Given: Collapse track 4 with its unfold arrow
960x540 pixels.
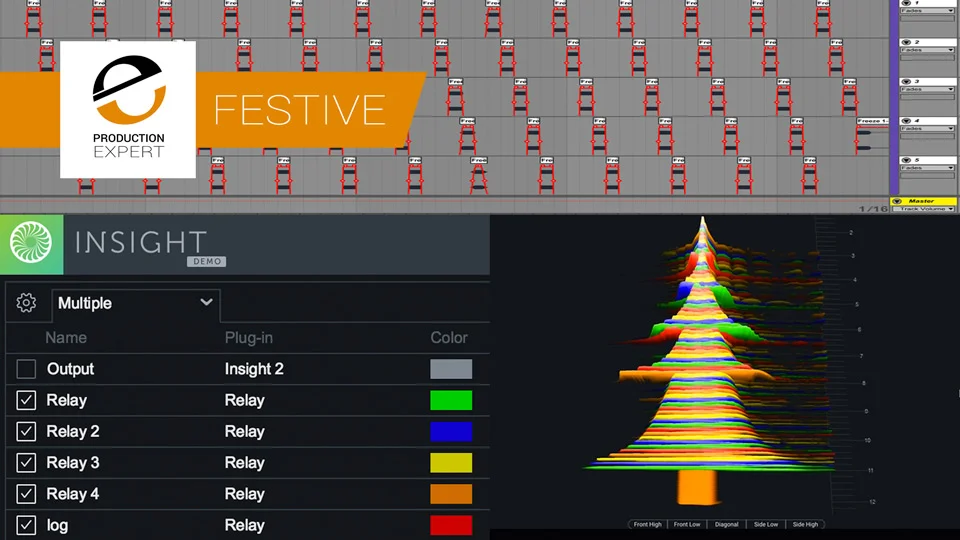Looking at the screenshot, I should click(x=906, y=121).
